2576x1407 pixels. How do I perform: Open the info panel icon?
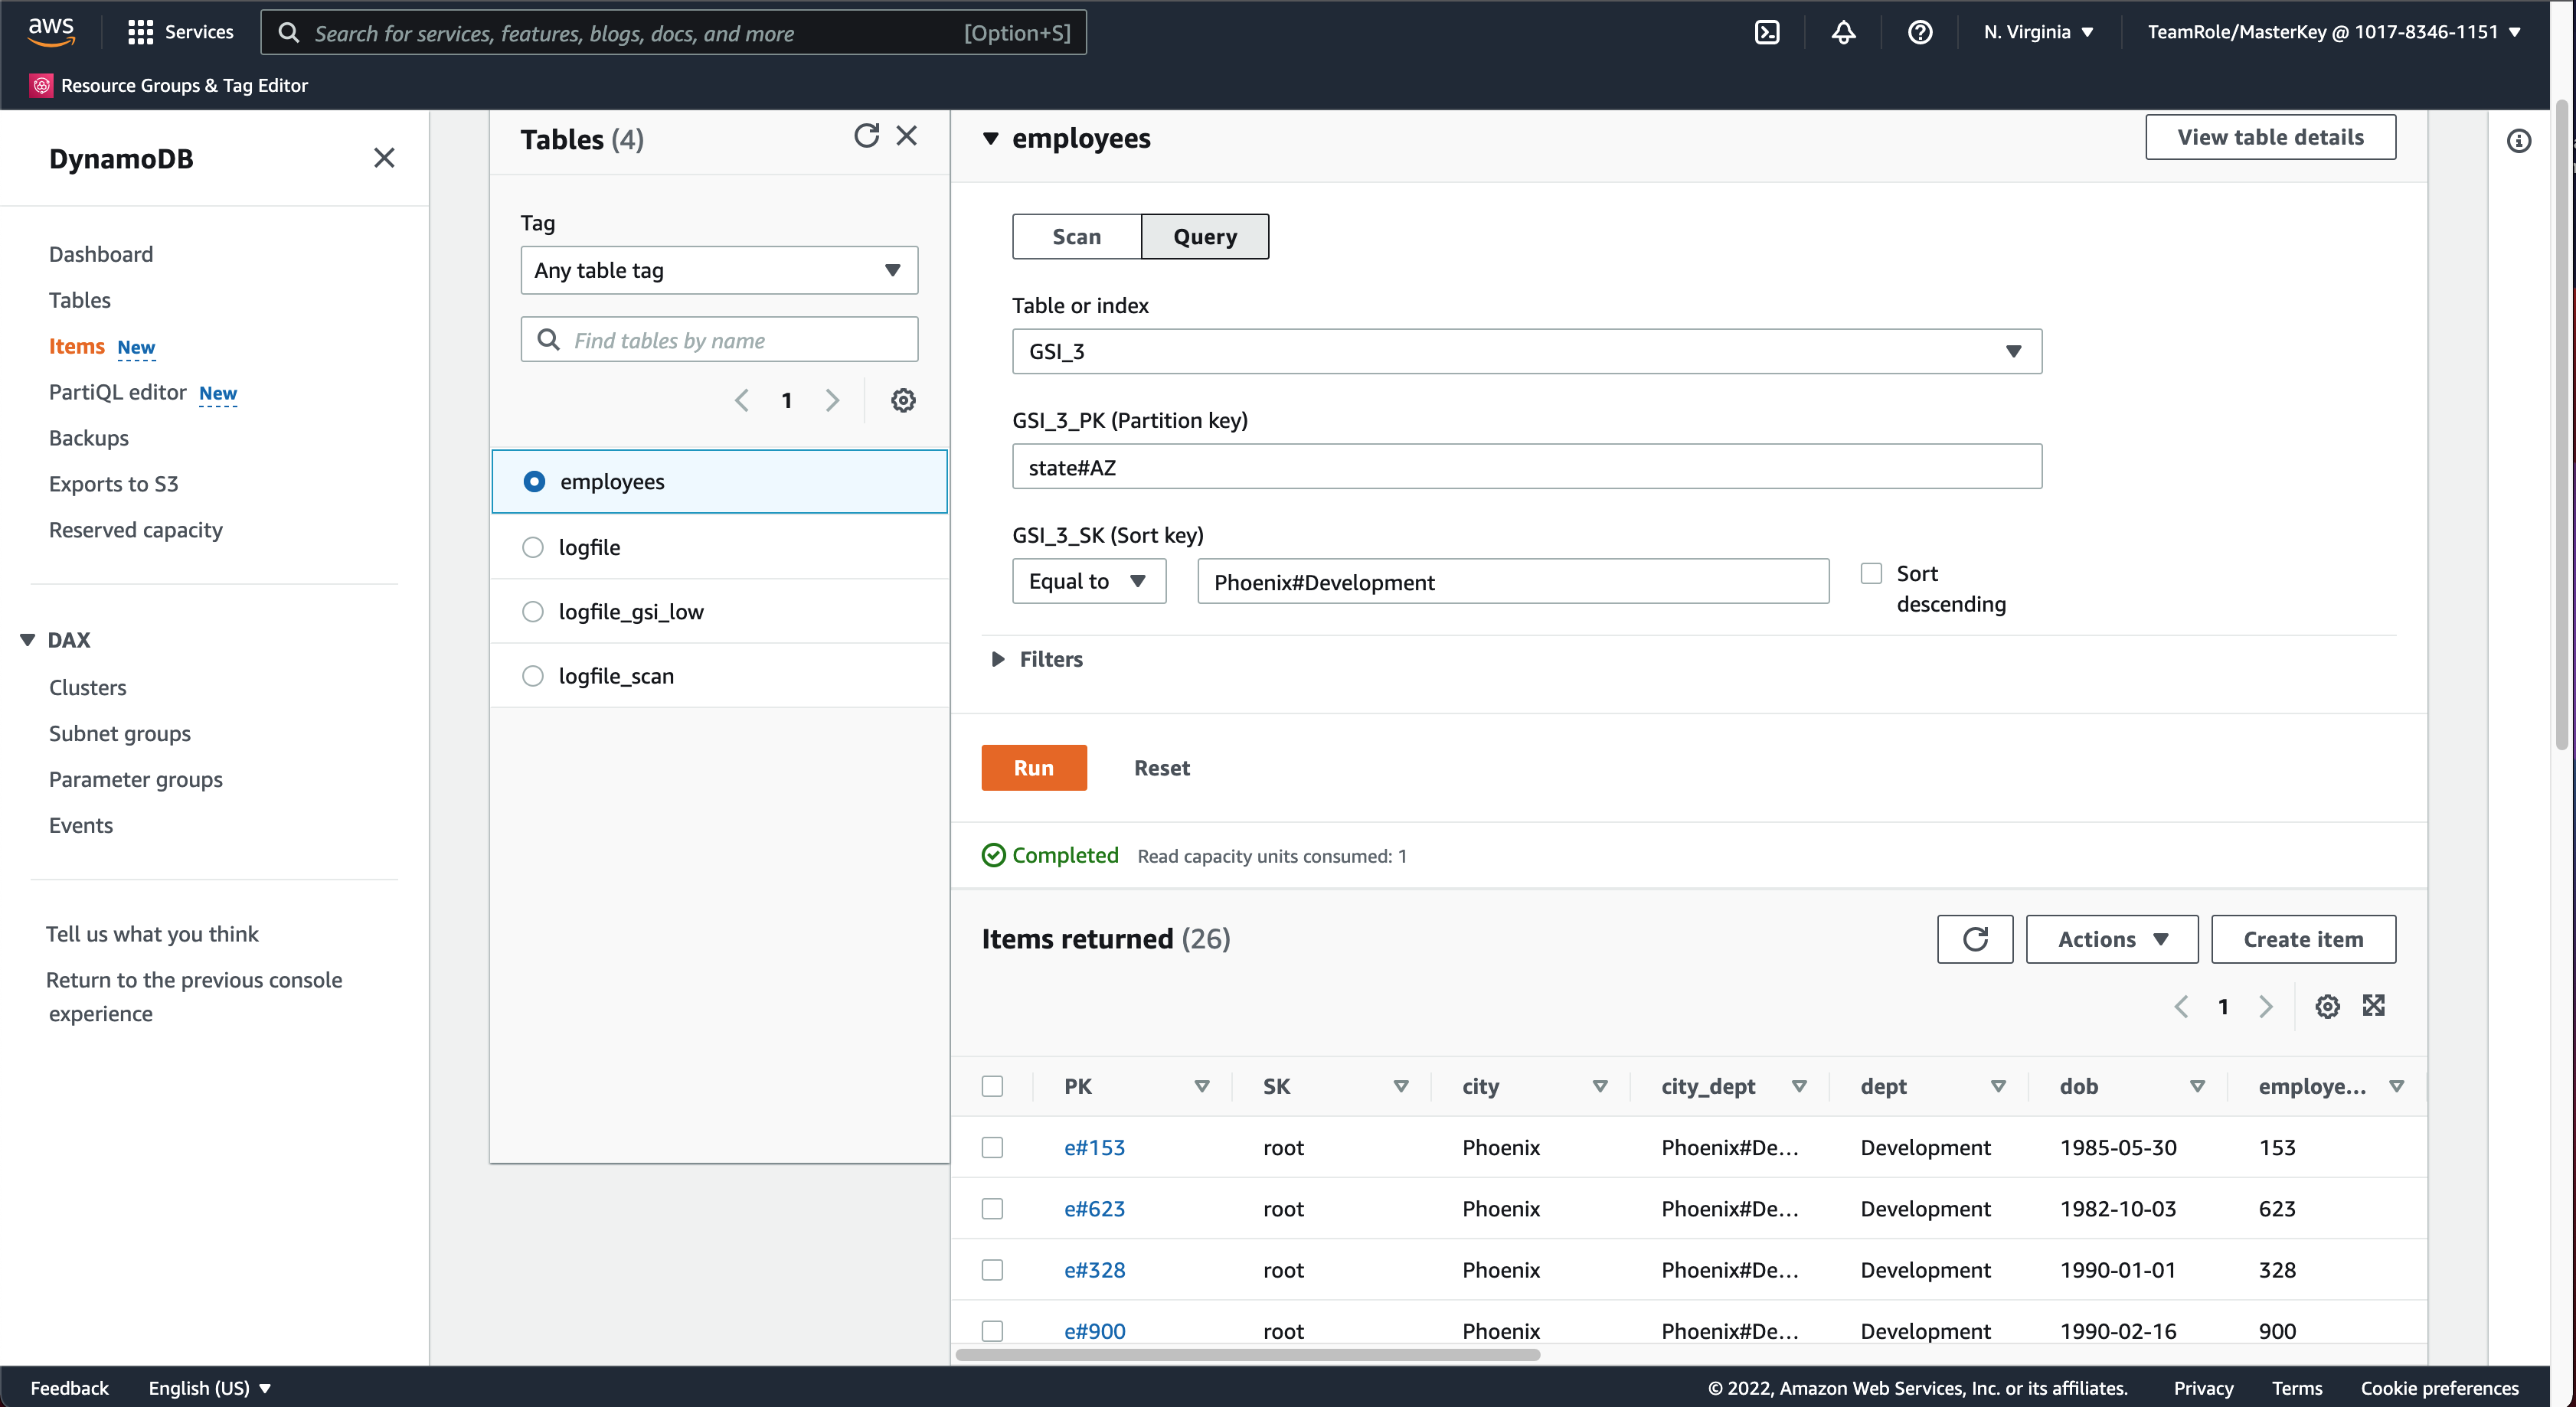[2519, 141]
